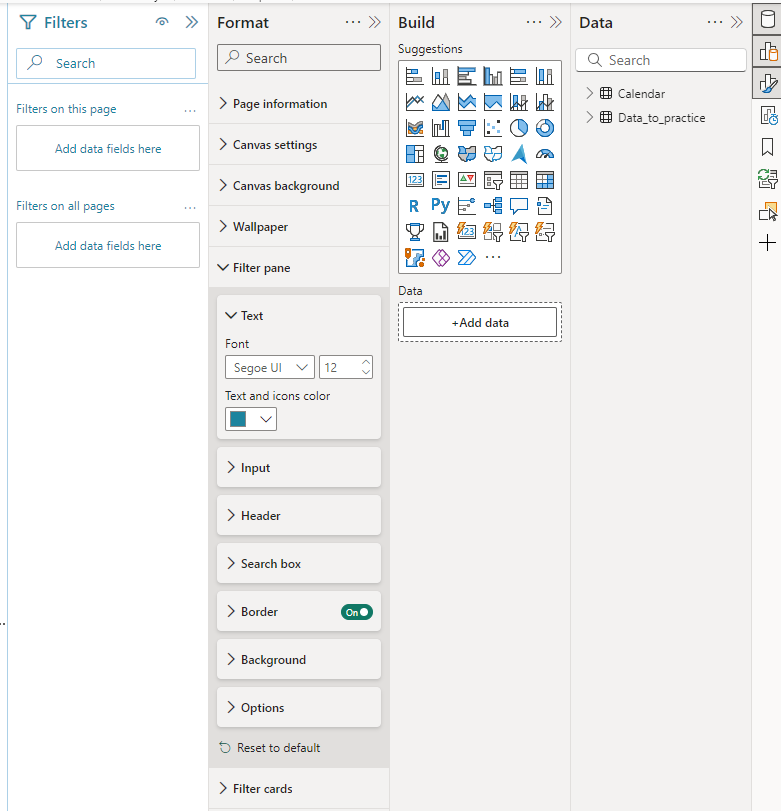Collapse the Text card

coord(299,316)
